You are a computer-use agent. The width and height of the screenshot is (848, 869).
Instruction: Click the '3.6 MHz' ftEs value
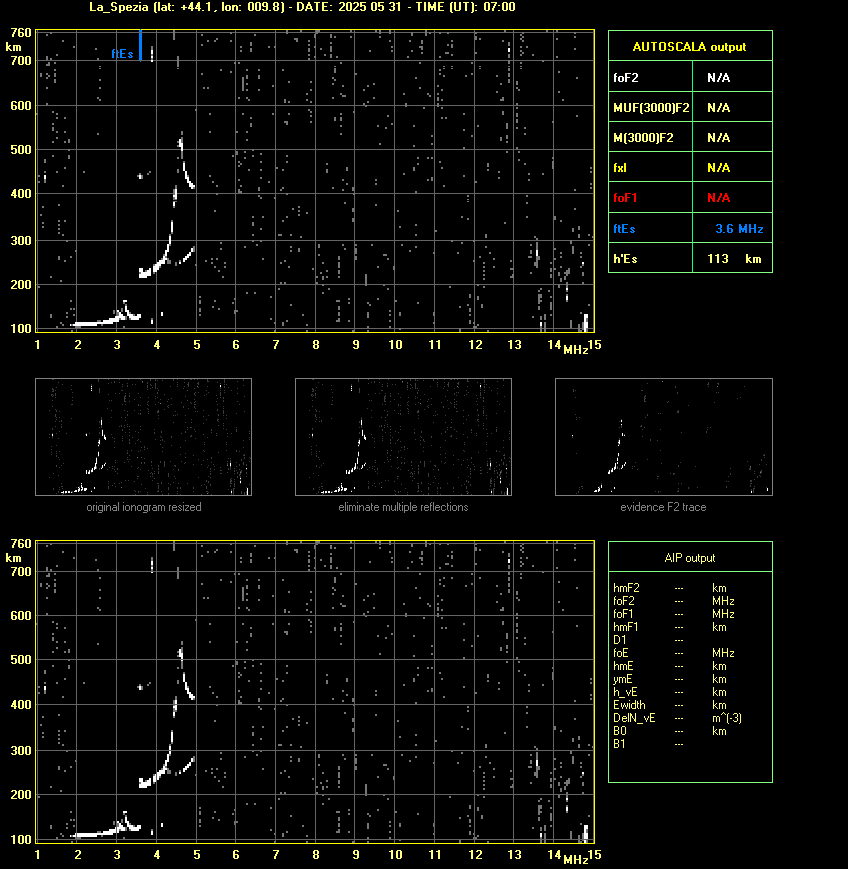[x=739, y=228]
